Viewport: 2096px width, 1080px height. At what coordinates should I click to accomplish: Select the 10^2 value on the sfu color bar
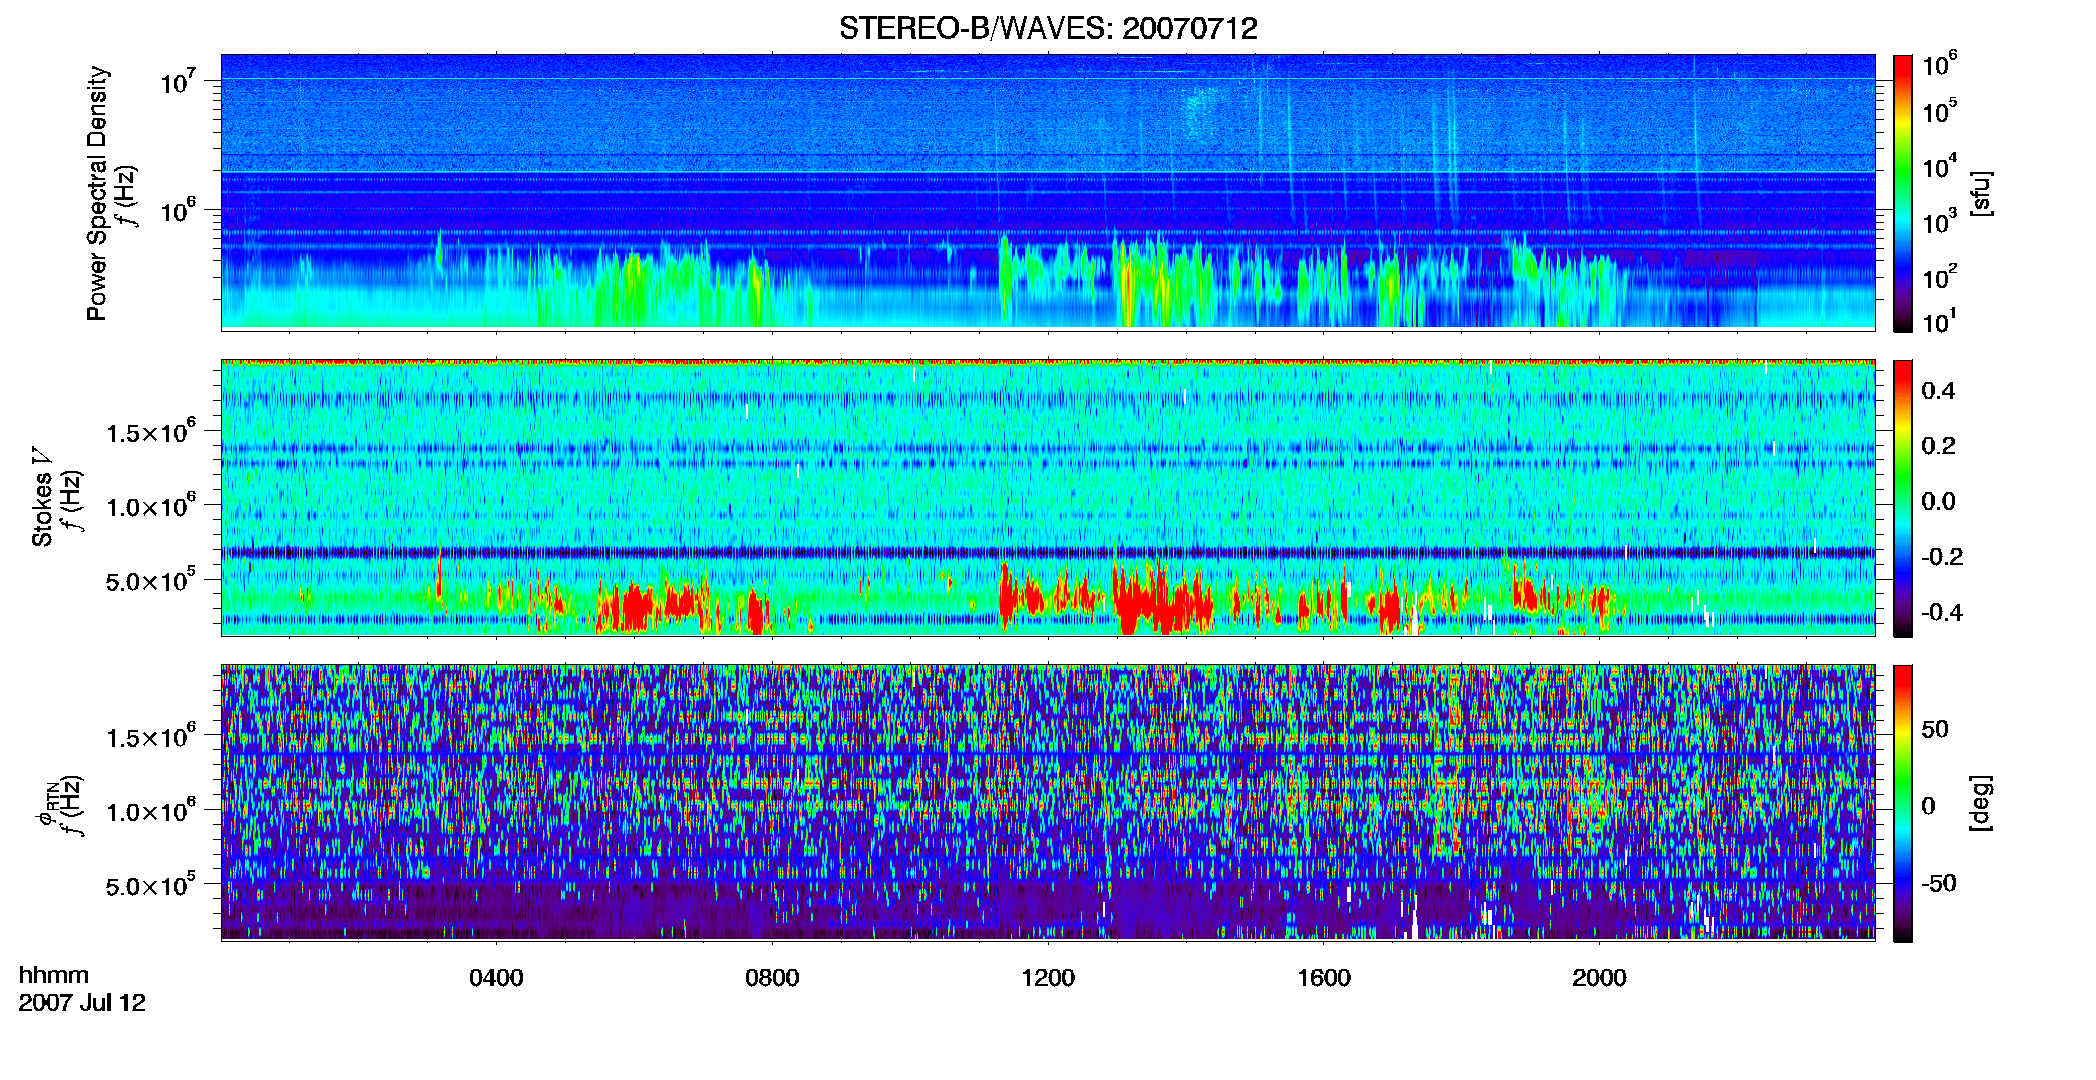(1940, 277)
